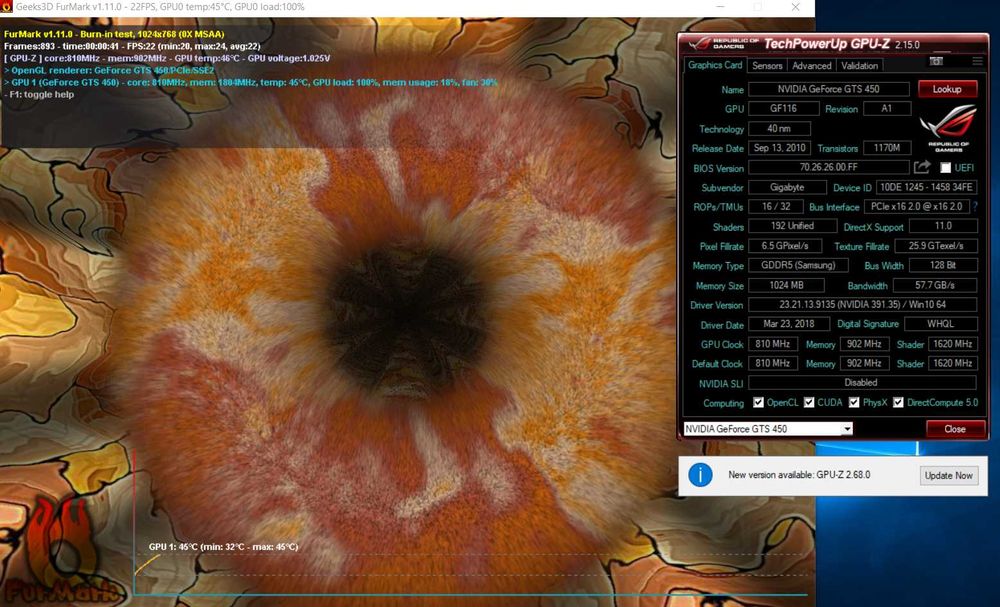Click the FurMark app icon in title bar
Viewport: 1000px width, 607px height.
[x=6, y=6]
